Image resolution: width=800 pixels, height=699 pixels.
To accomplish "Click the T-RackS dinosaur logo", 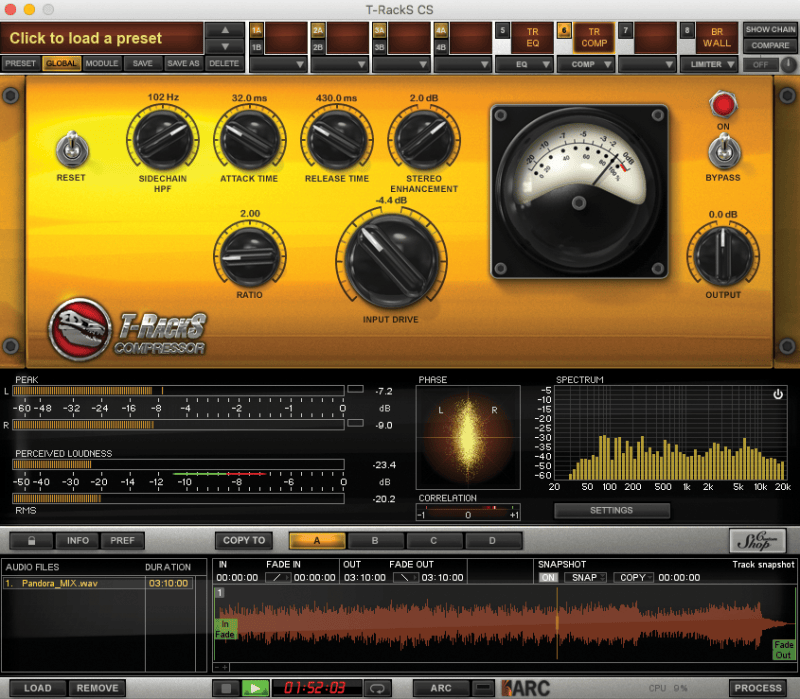I will click(x=80, y=329).
